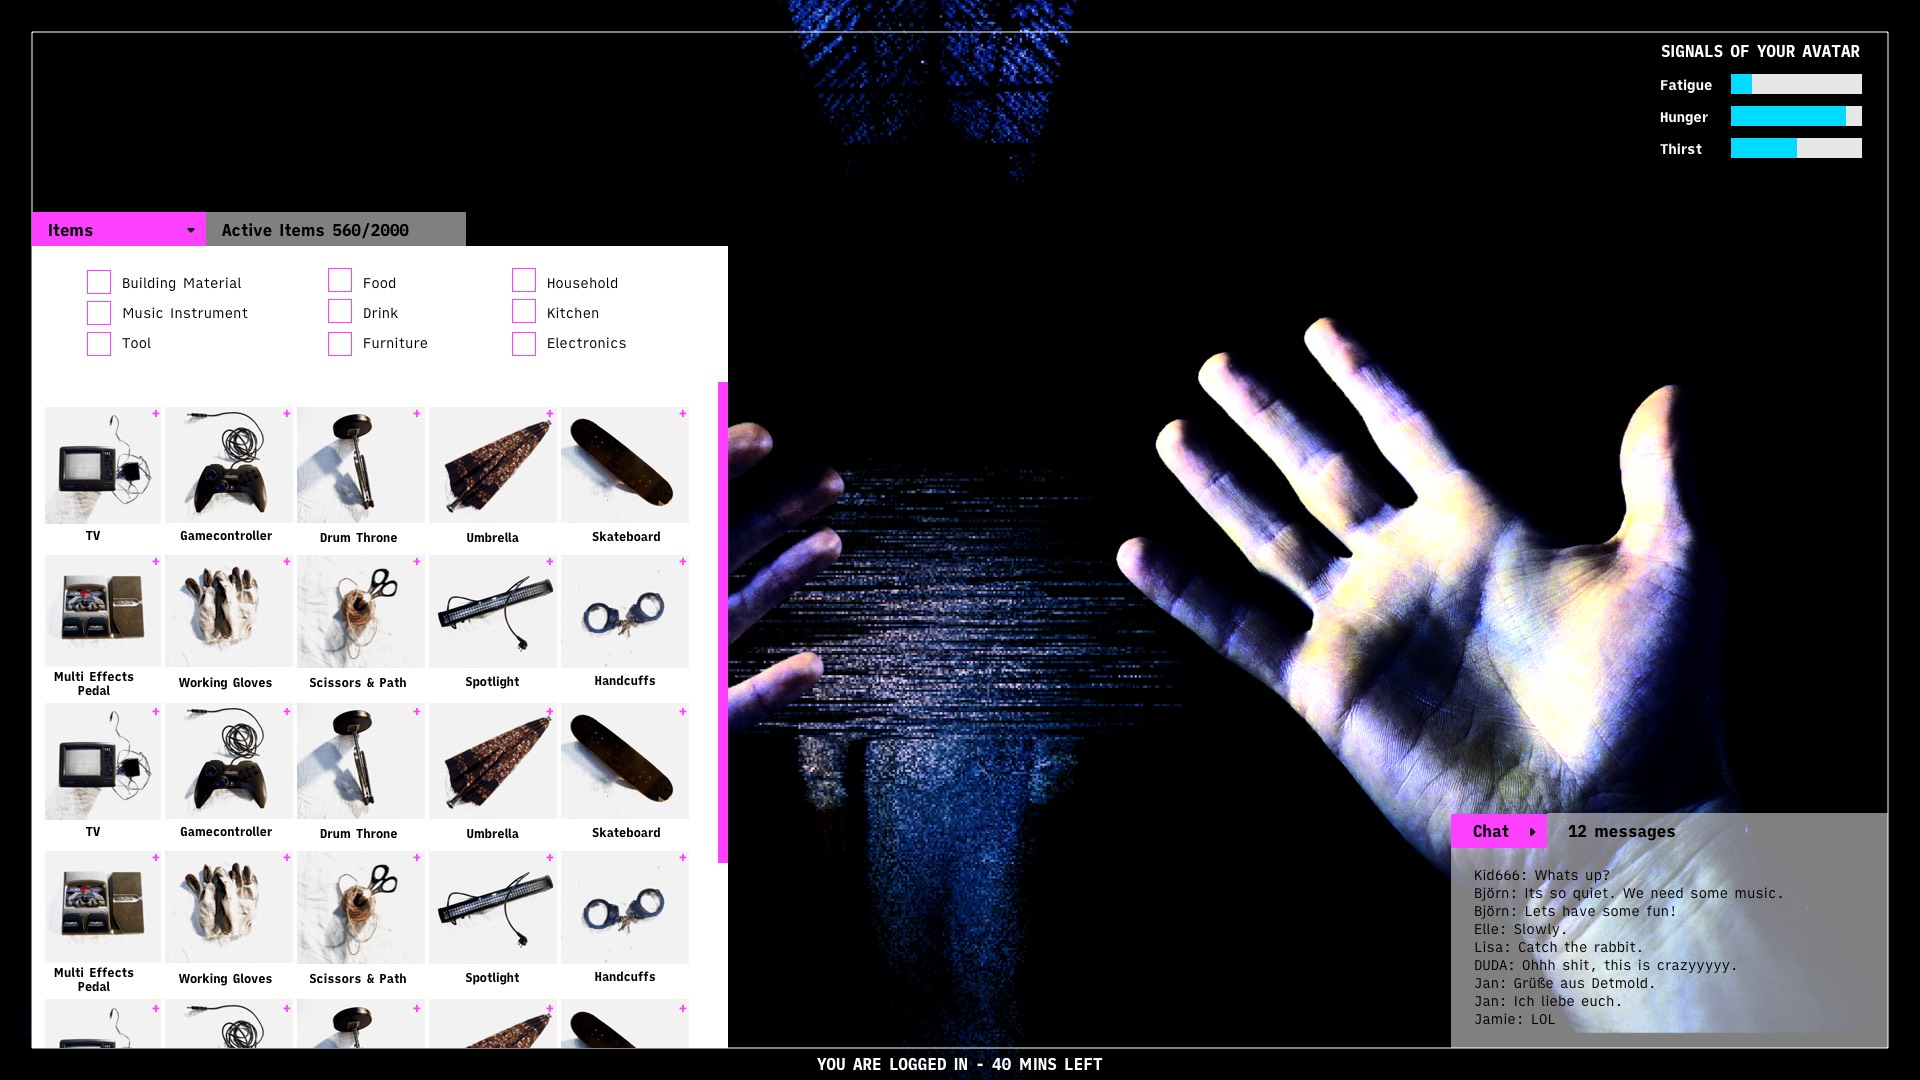
Task: Pick the second Spotlight thumbnail image
Action: [x=493, y=907]
